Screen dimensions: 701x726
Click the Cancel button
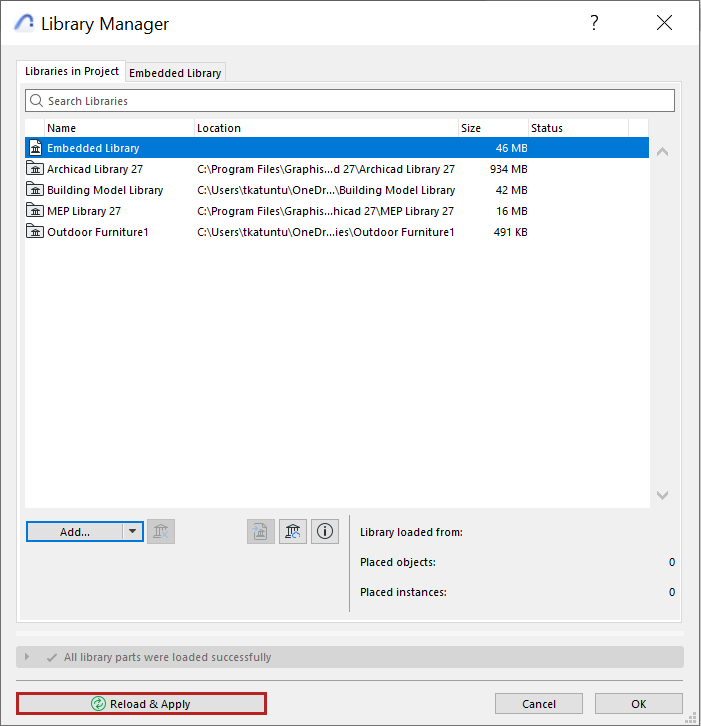tap(538, 704)
